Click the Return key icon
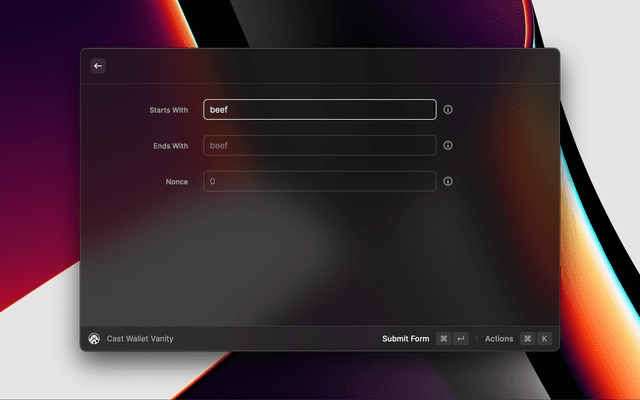 tap(461, 339)
